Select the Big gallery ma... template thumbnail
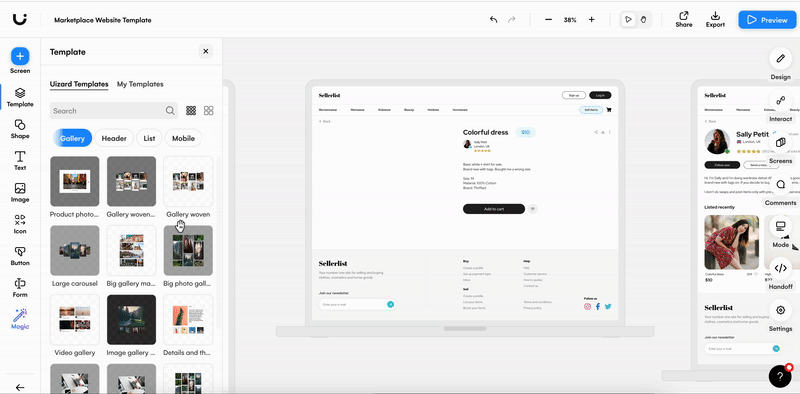 (131, 251)
